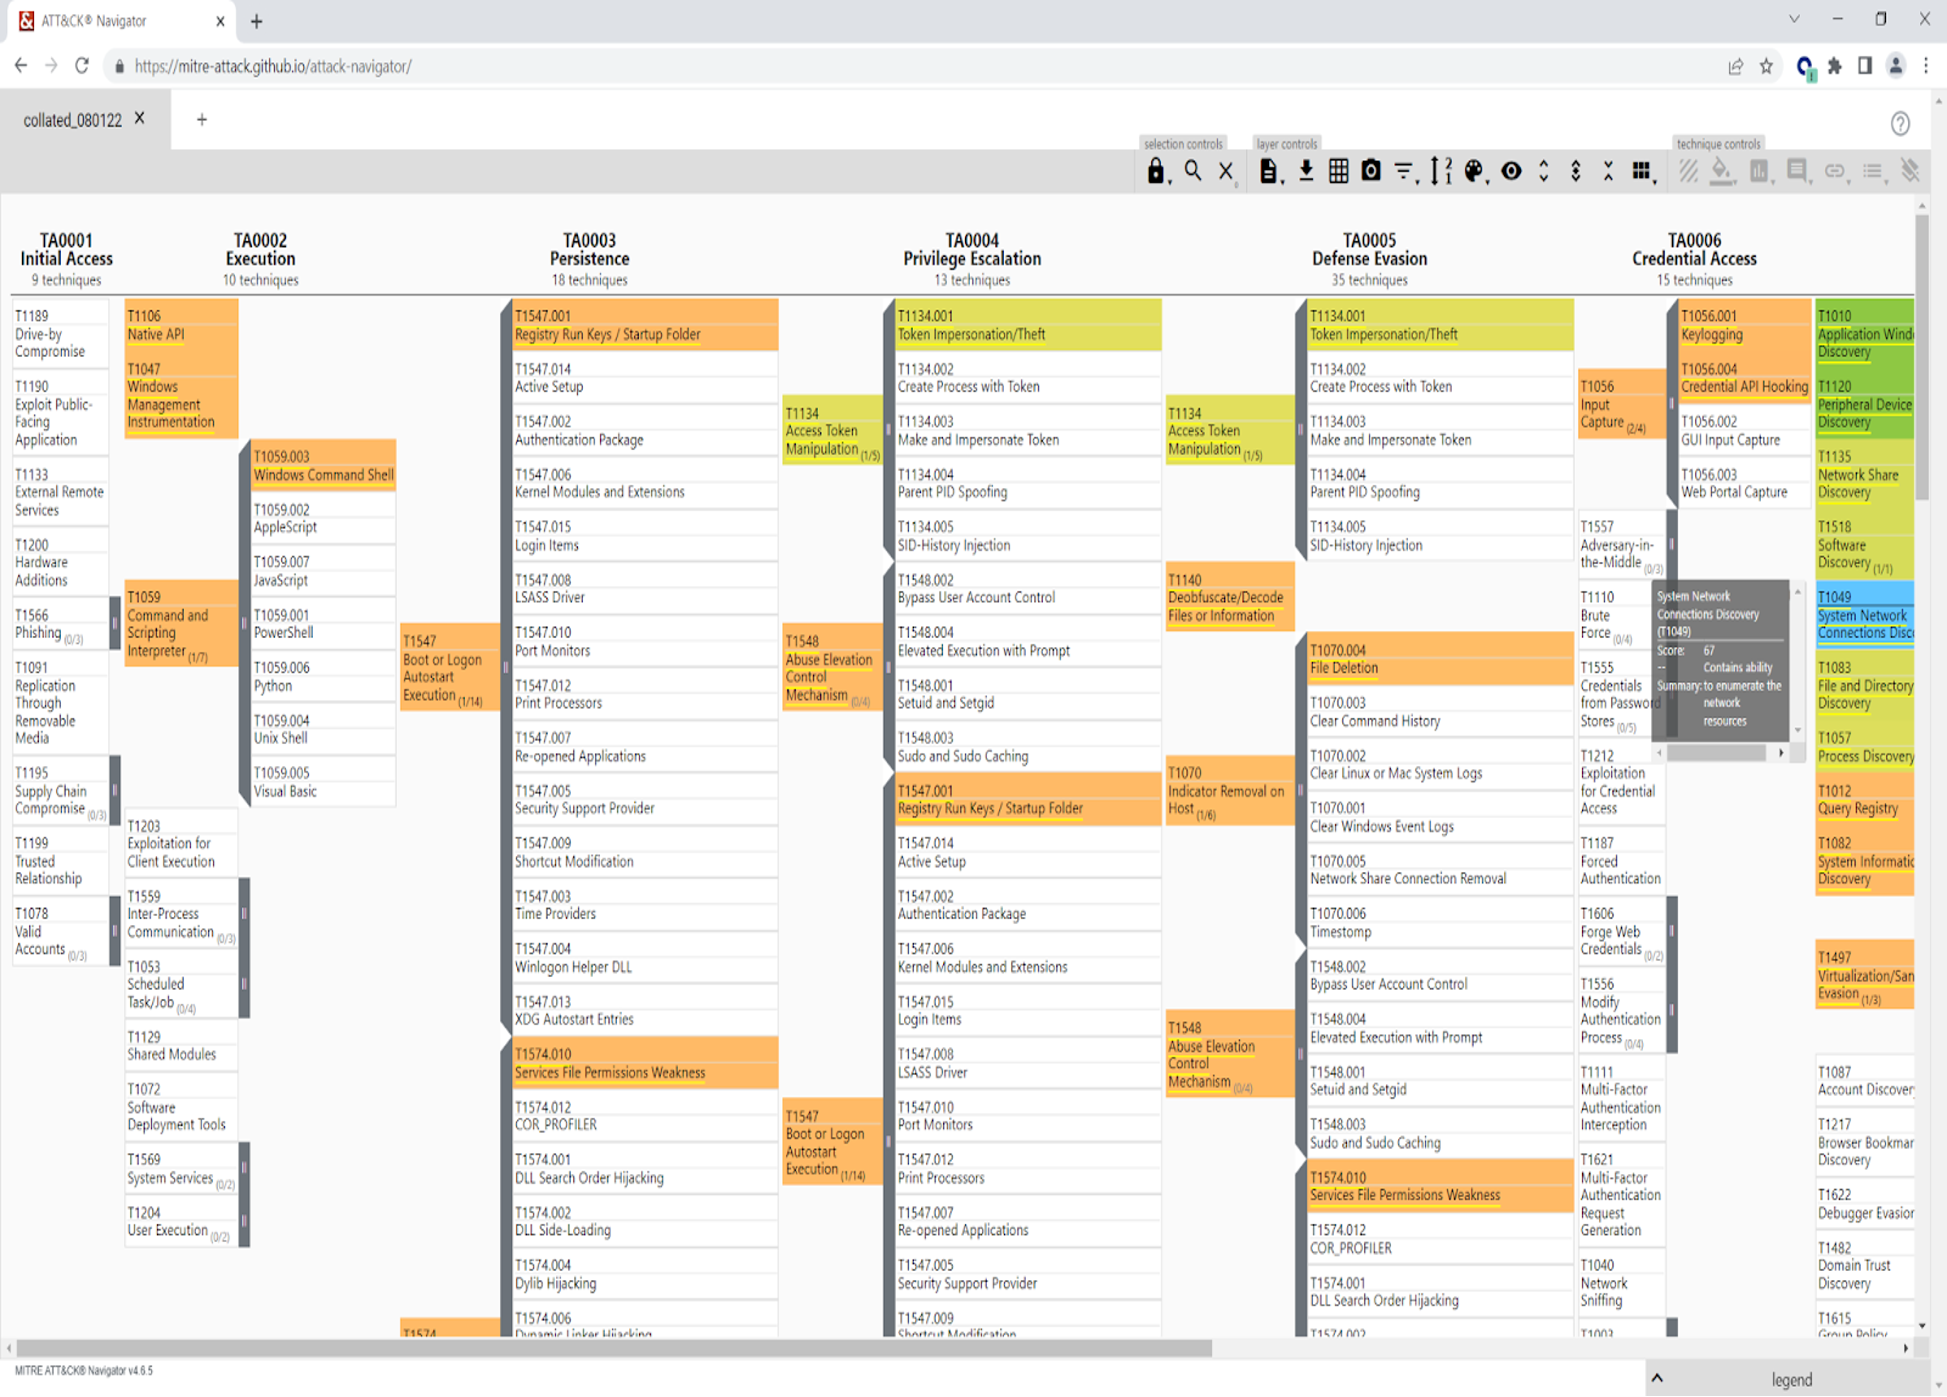
Task: Open the help question mark icon
Action: pyautogui.click(x=1900, y=123)
